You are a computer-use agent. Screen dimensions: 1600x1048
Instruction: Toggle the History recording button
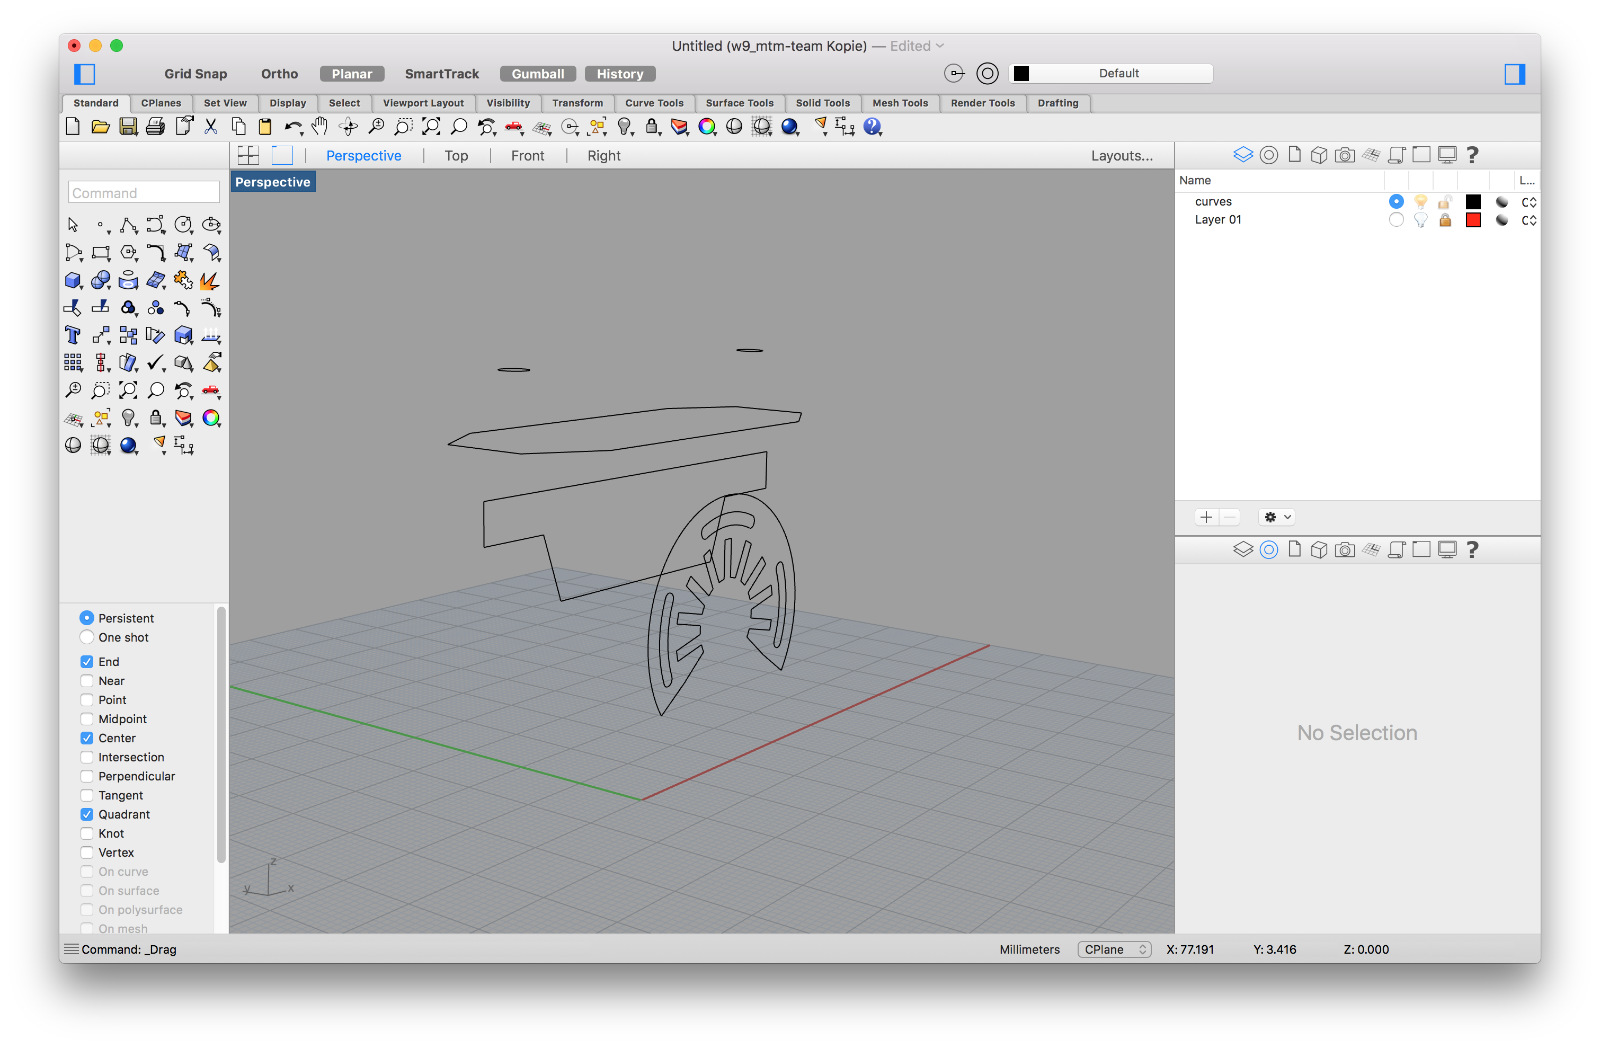point(620,74)
